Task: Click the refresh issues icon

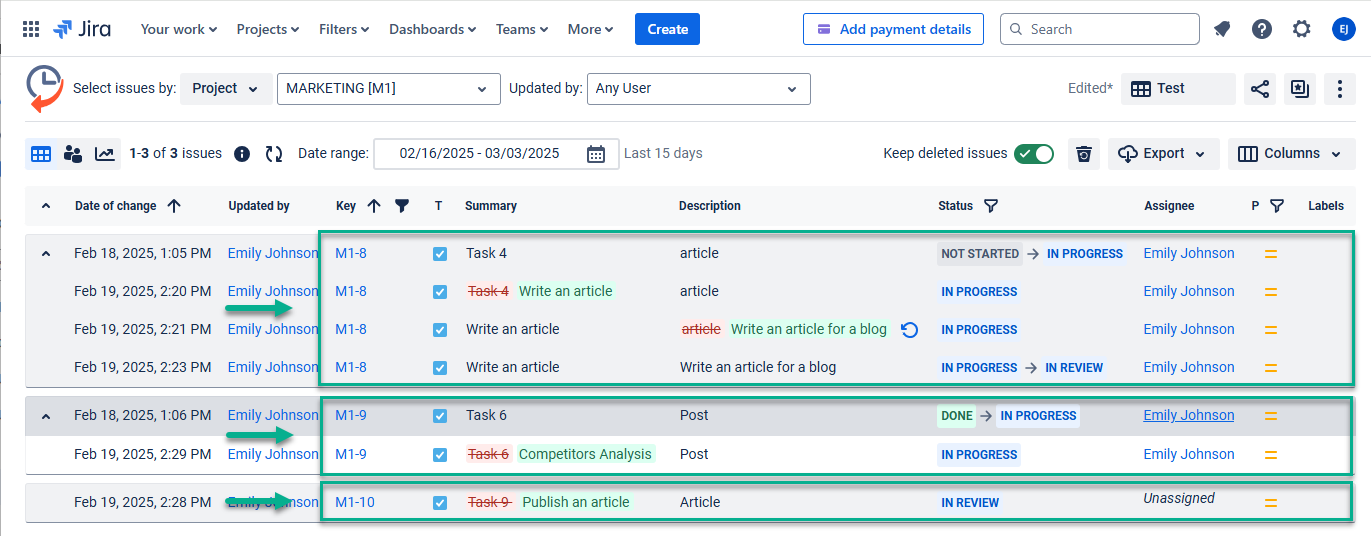Action: pyautogui.click(x=274, y=154)
